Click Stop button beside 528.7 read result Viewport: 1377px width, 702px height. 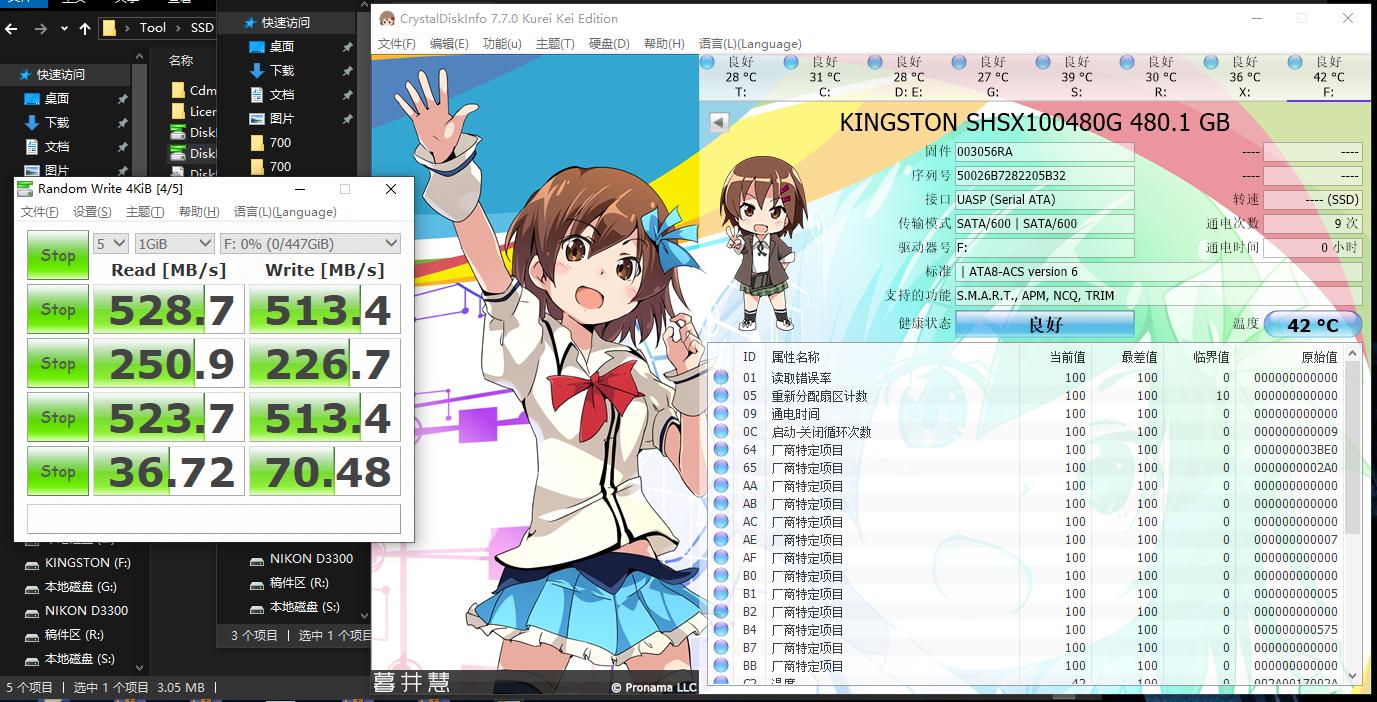58,309
